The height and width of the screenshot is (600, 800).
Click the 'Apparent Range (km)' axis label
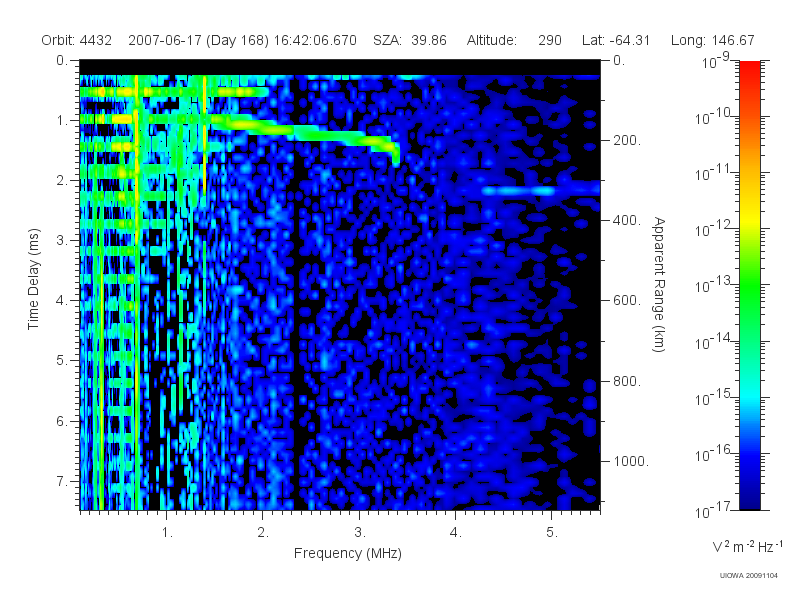coord(659,285)
